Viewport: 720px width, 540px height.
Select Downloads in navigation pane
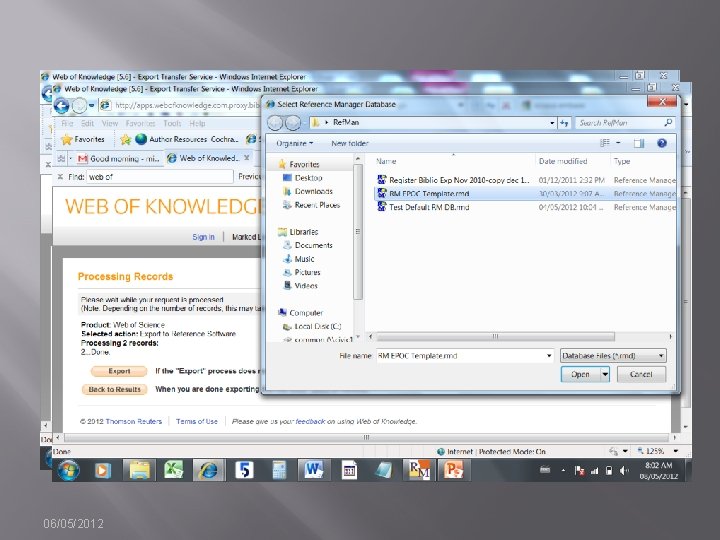tap(308, 191)
